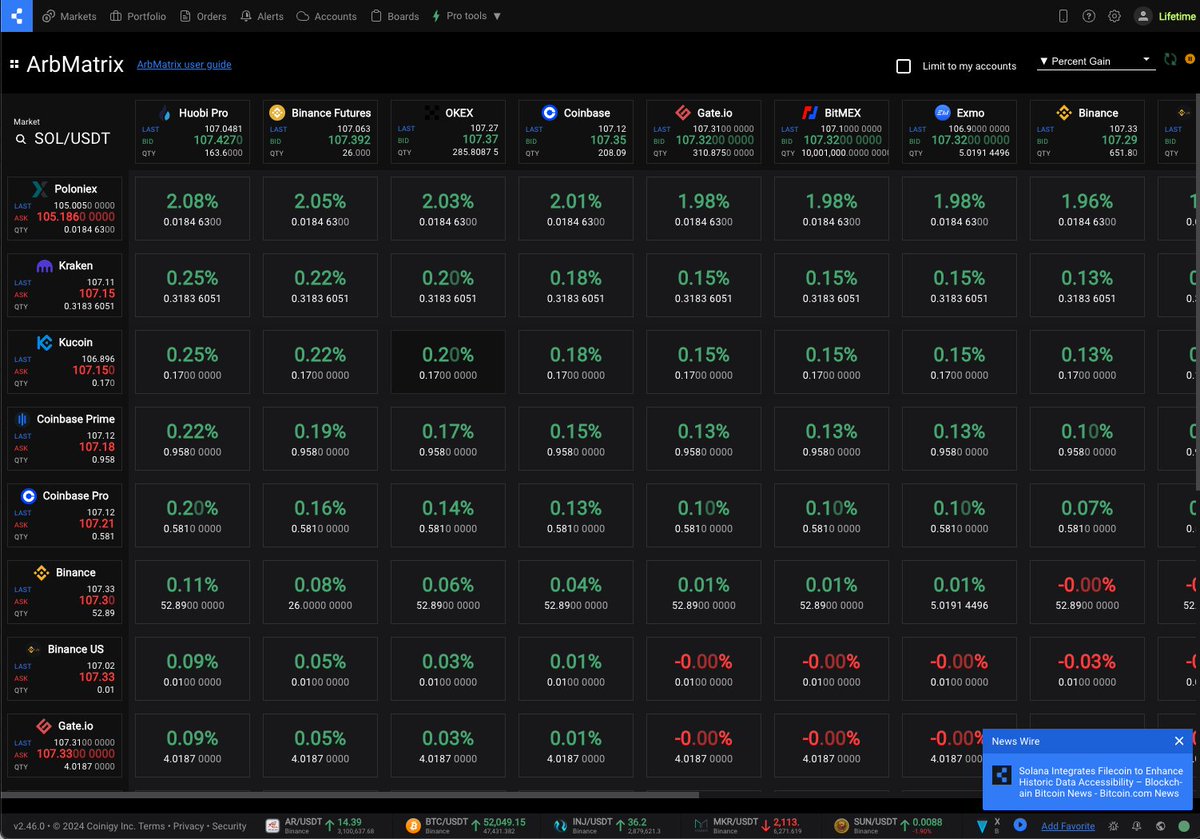
Task: Click the blue play control in status bar
Action: (x=1021, y=826)
